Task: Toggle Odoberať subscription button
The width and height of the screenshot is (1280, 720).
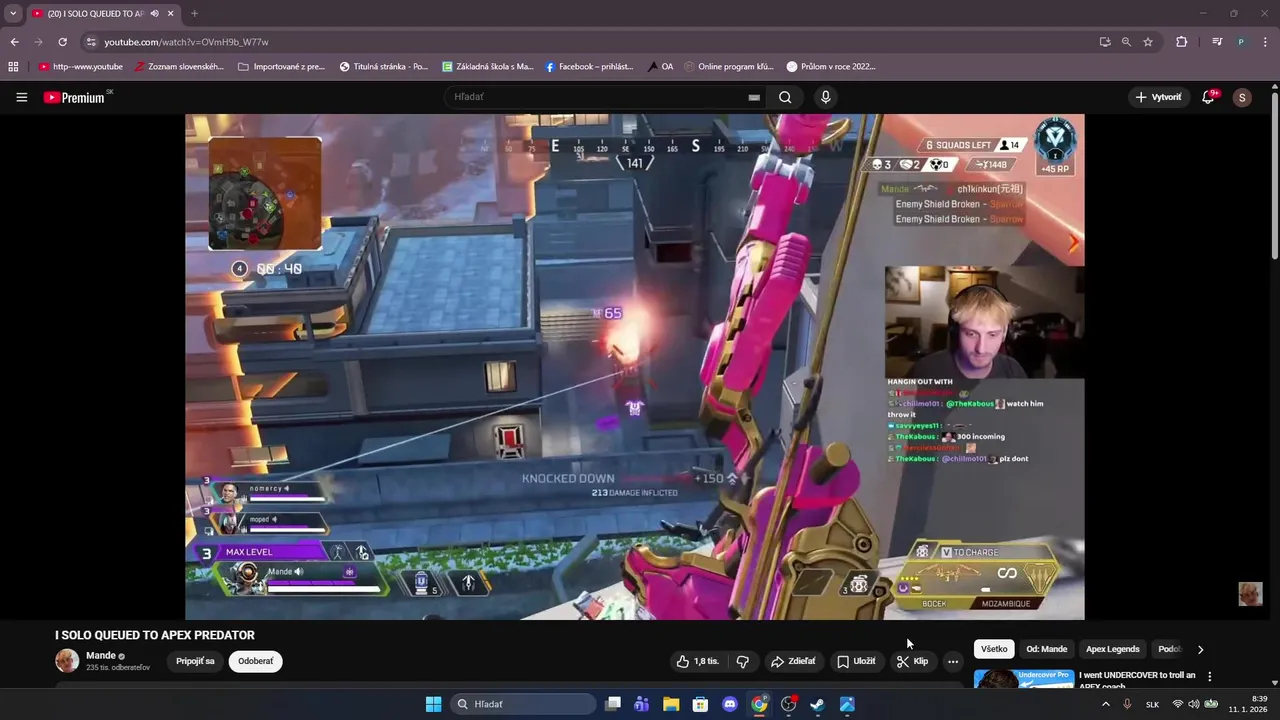Action: 255,661
